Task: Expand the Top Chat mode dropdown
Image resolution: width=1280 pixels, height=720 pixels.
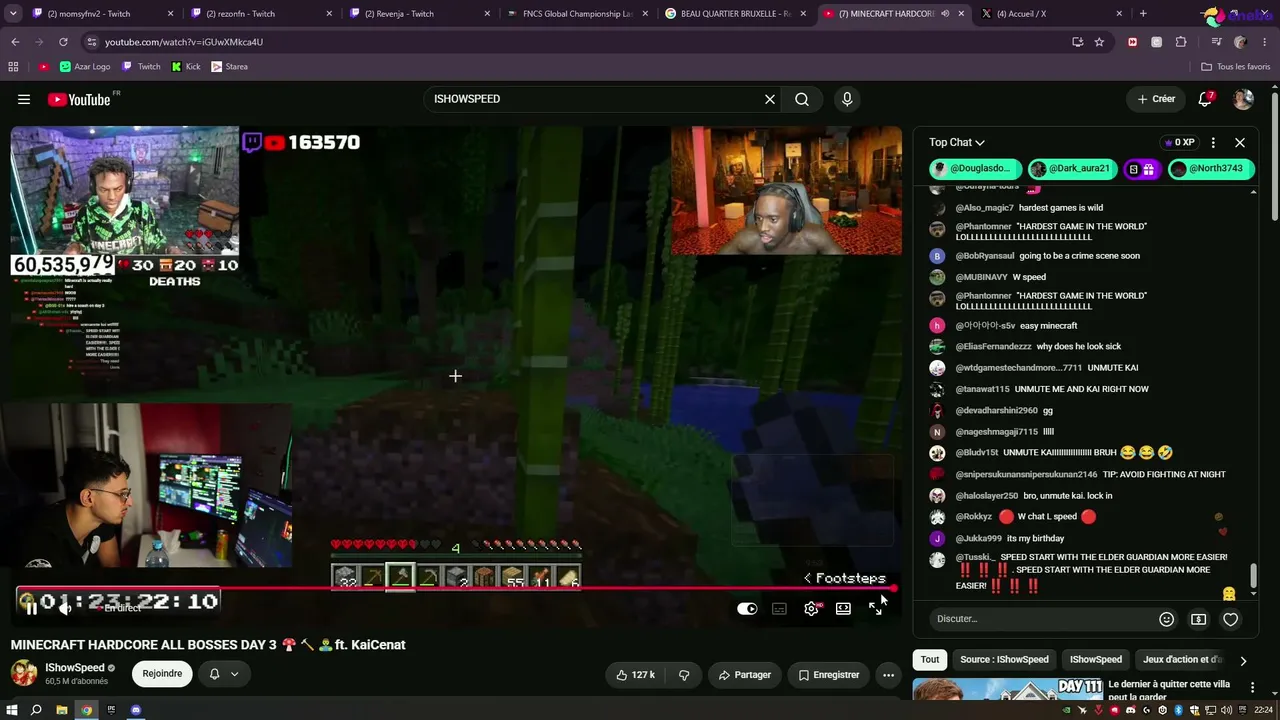Action: pos(957,143)
